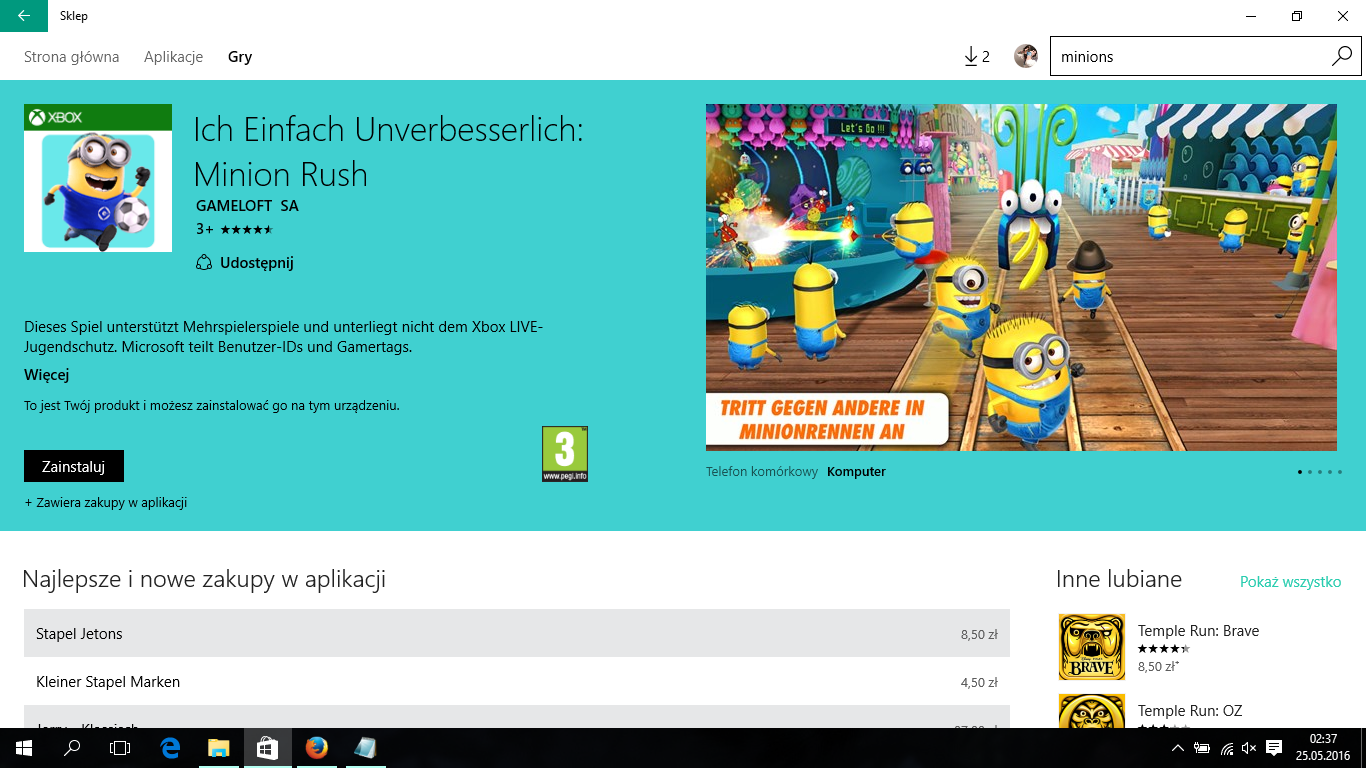1366x768 pixels.
Task: Click the Inne lubiane heading
Action: 1119,579
